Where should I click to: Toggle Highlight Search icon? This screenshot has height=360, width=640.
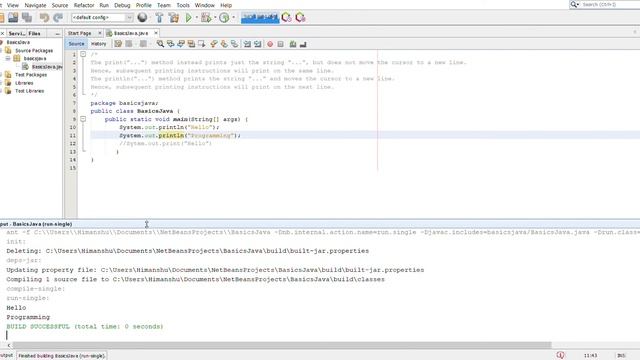[191, 44]
